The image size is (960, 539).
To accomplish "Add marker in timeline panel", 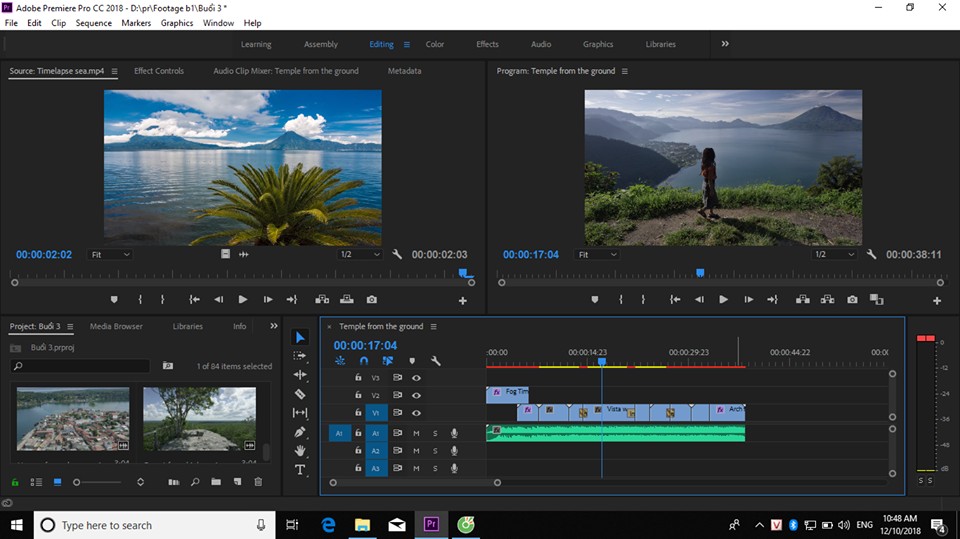I will [x=412, y=361].
